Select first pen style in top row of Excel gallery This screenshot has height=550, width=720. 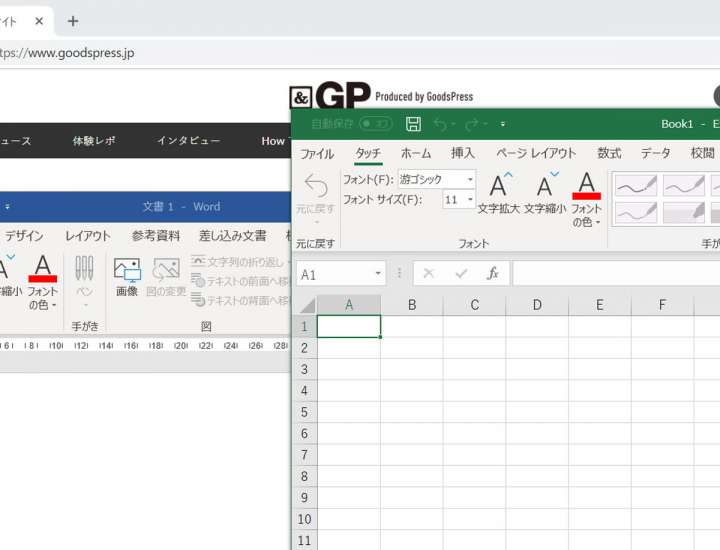[636, 185]
